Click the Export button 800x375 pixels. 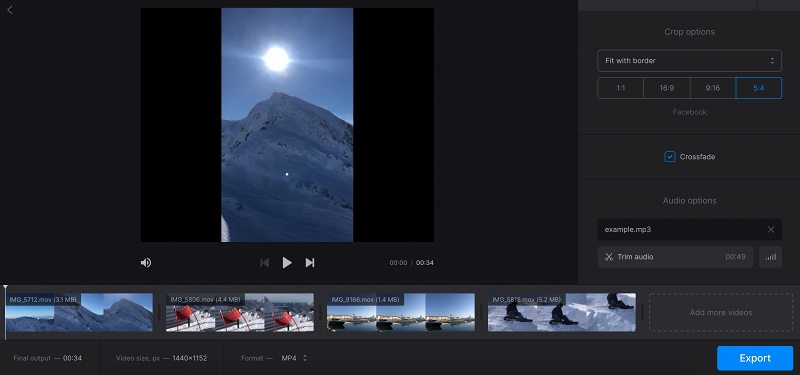[755, 358]
